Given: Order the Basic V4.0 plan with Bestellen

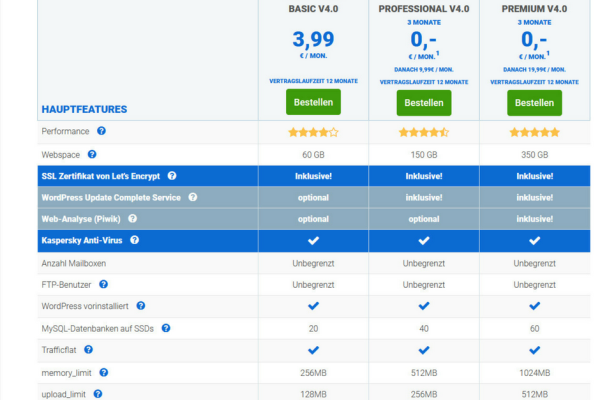Looking at the screenshot, I should pos(313,102).
